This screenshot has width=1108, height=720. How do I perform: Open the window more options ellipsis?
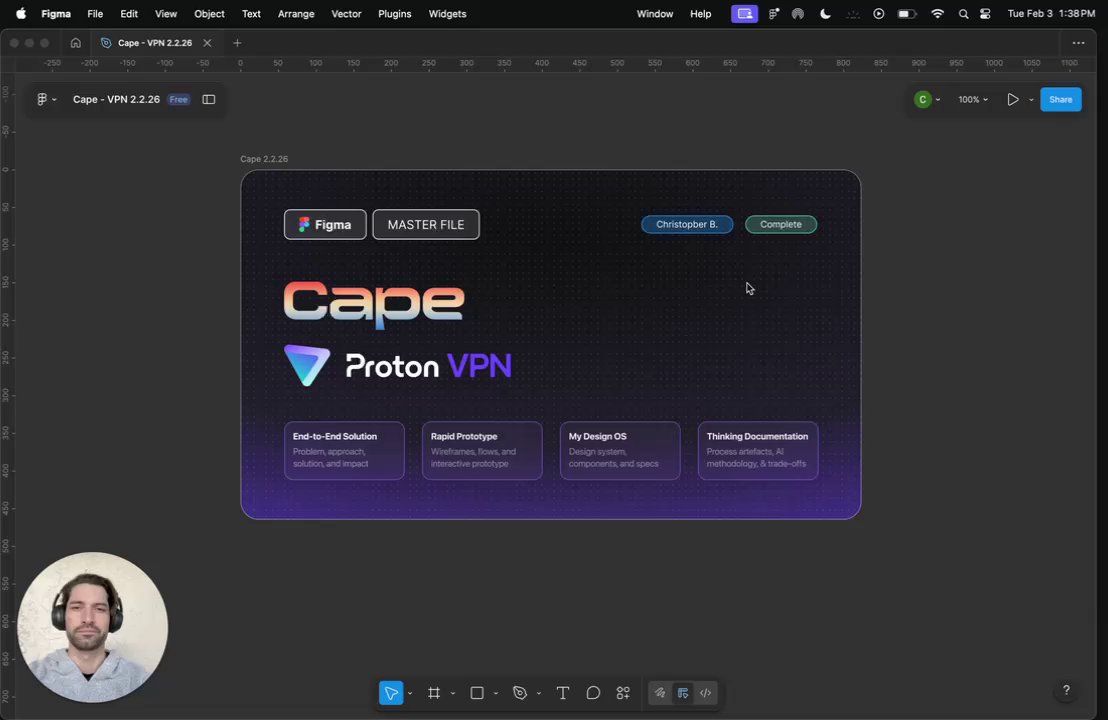click(1078, 43)
